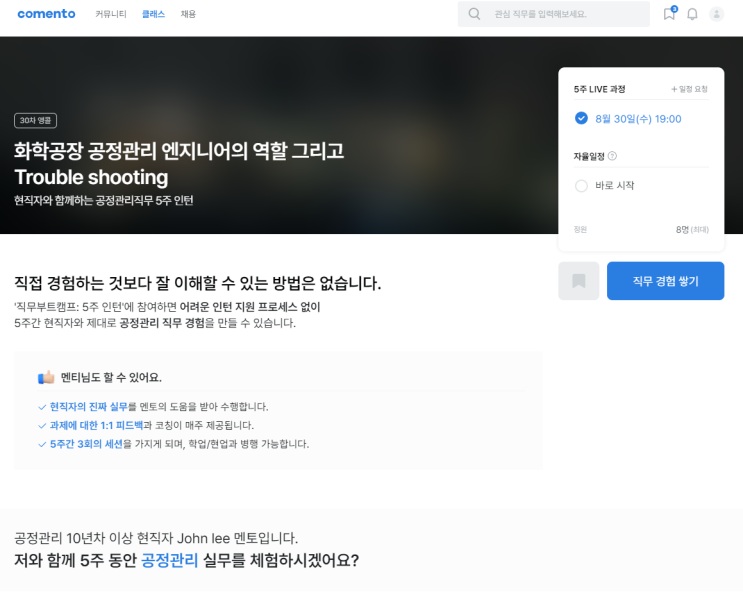Open saved bookmarks in the header
Screen dimensions: 743x599
click(669, 14)
